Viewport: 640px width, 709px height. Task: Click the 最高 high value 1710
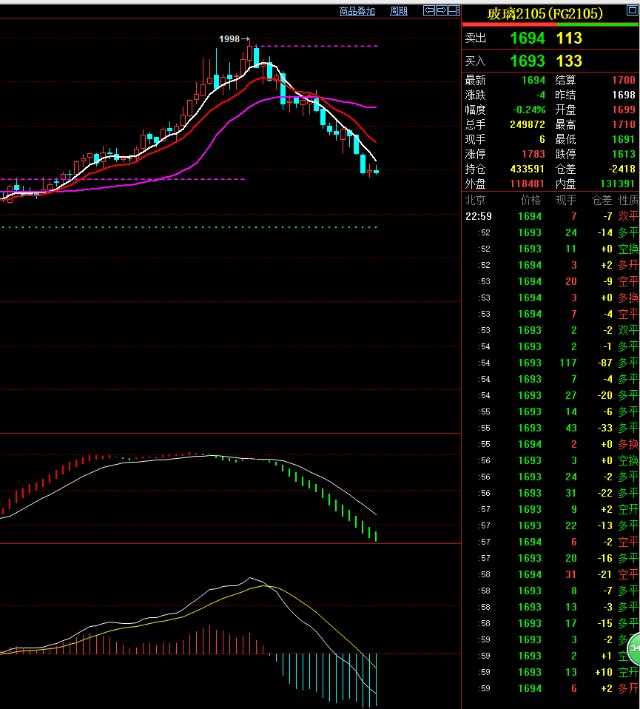coord(622,124)
